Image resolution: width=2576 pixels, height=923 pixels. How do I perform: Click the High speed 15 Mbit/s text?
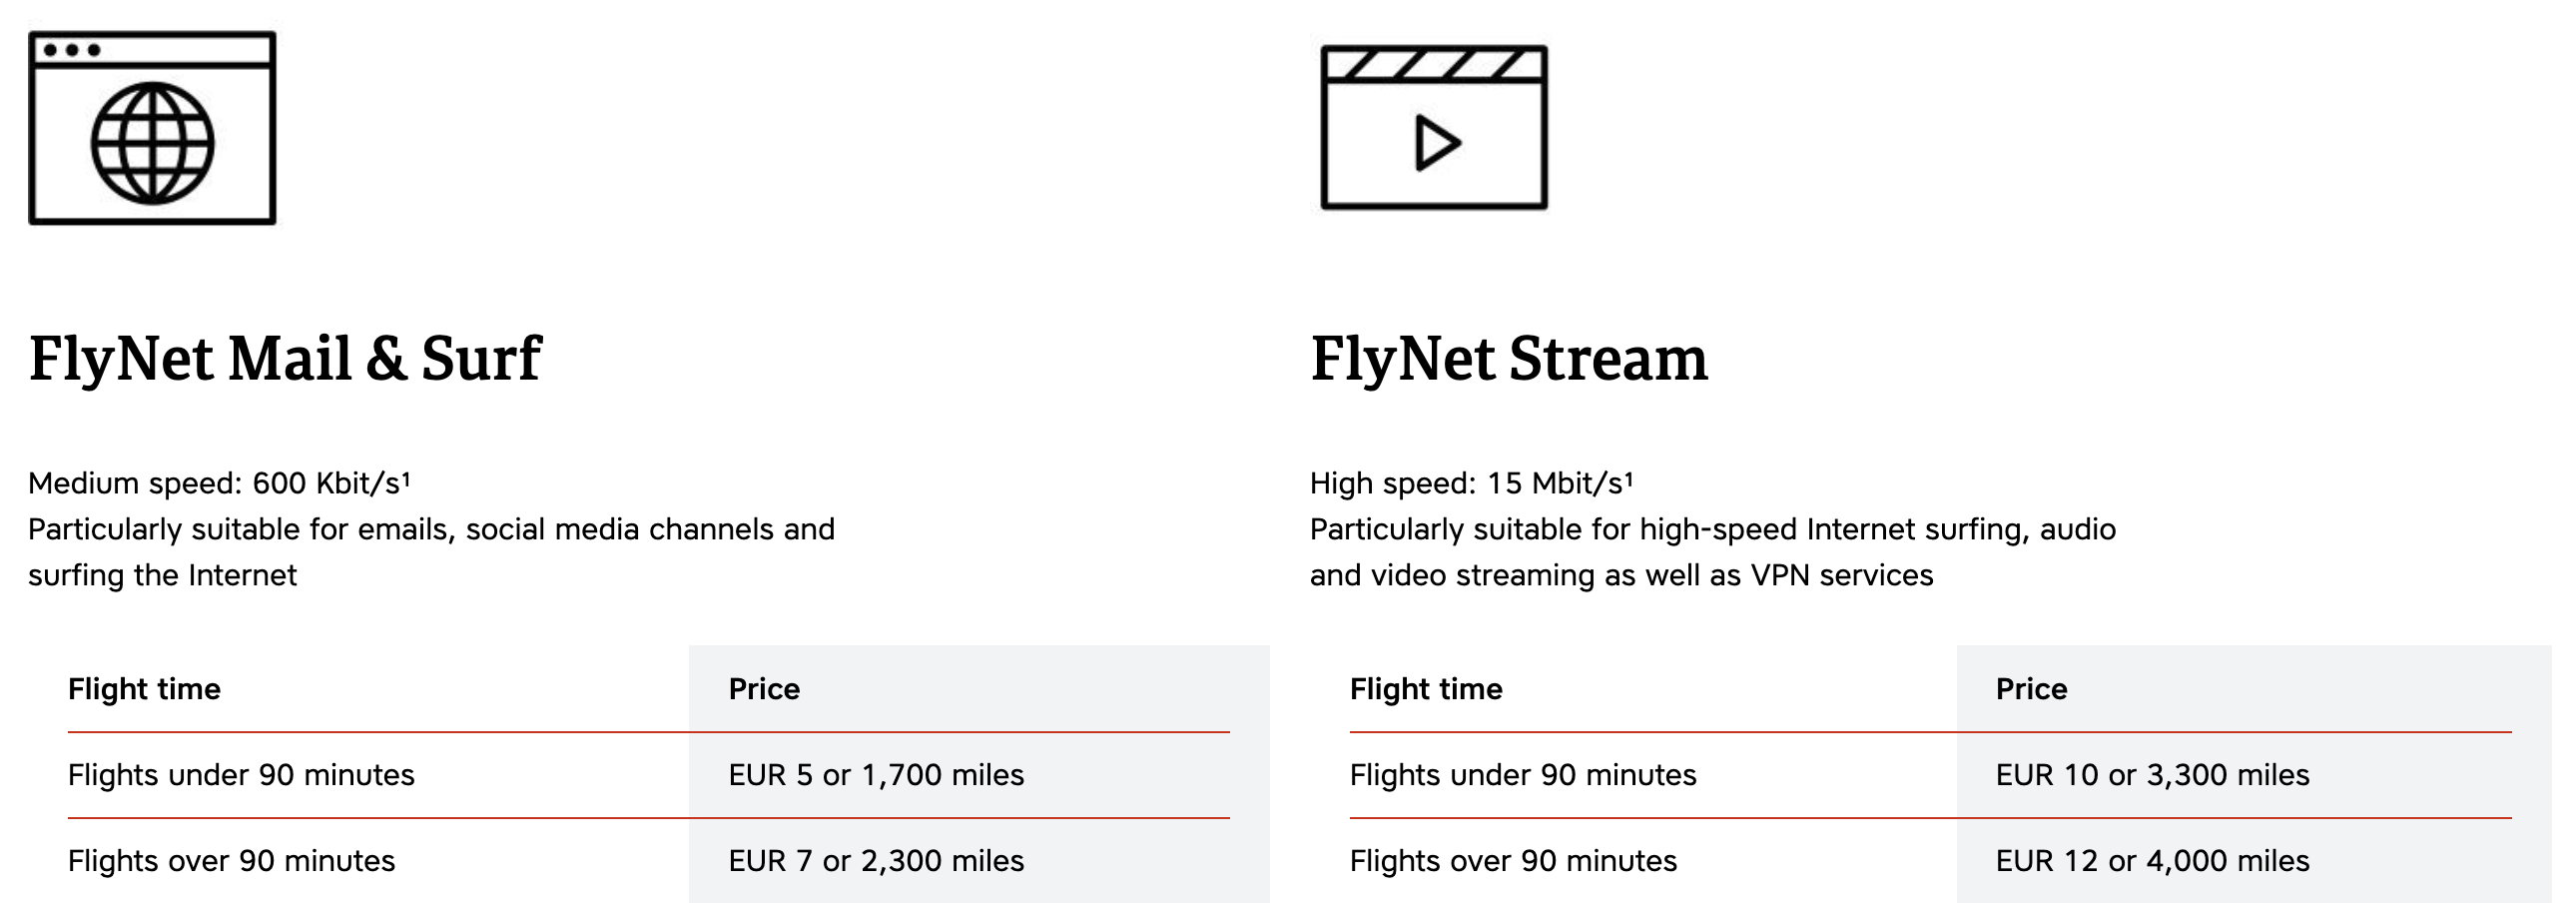1471,483
